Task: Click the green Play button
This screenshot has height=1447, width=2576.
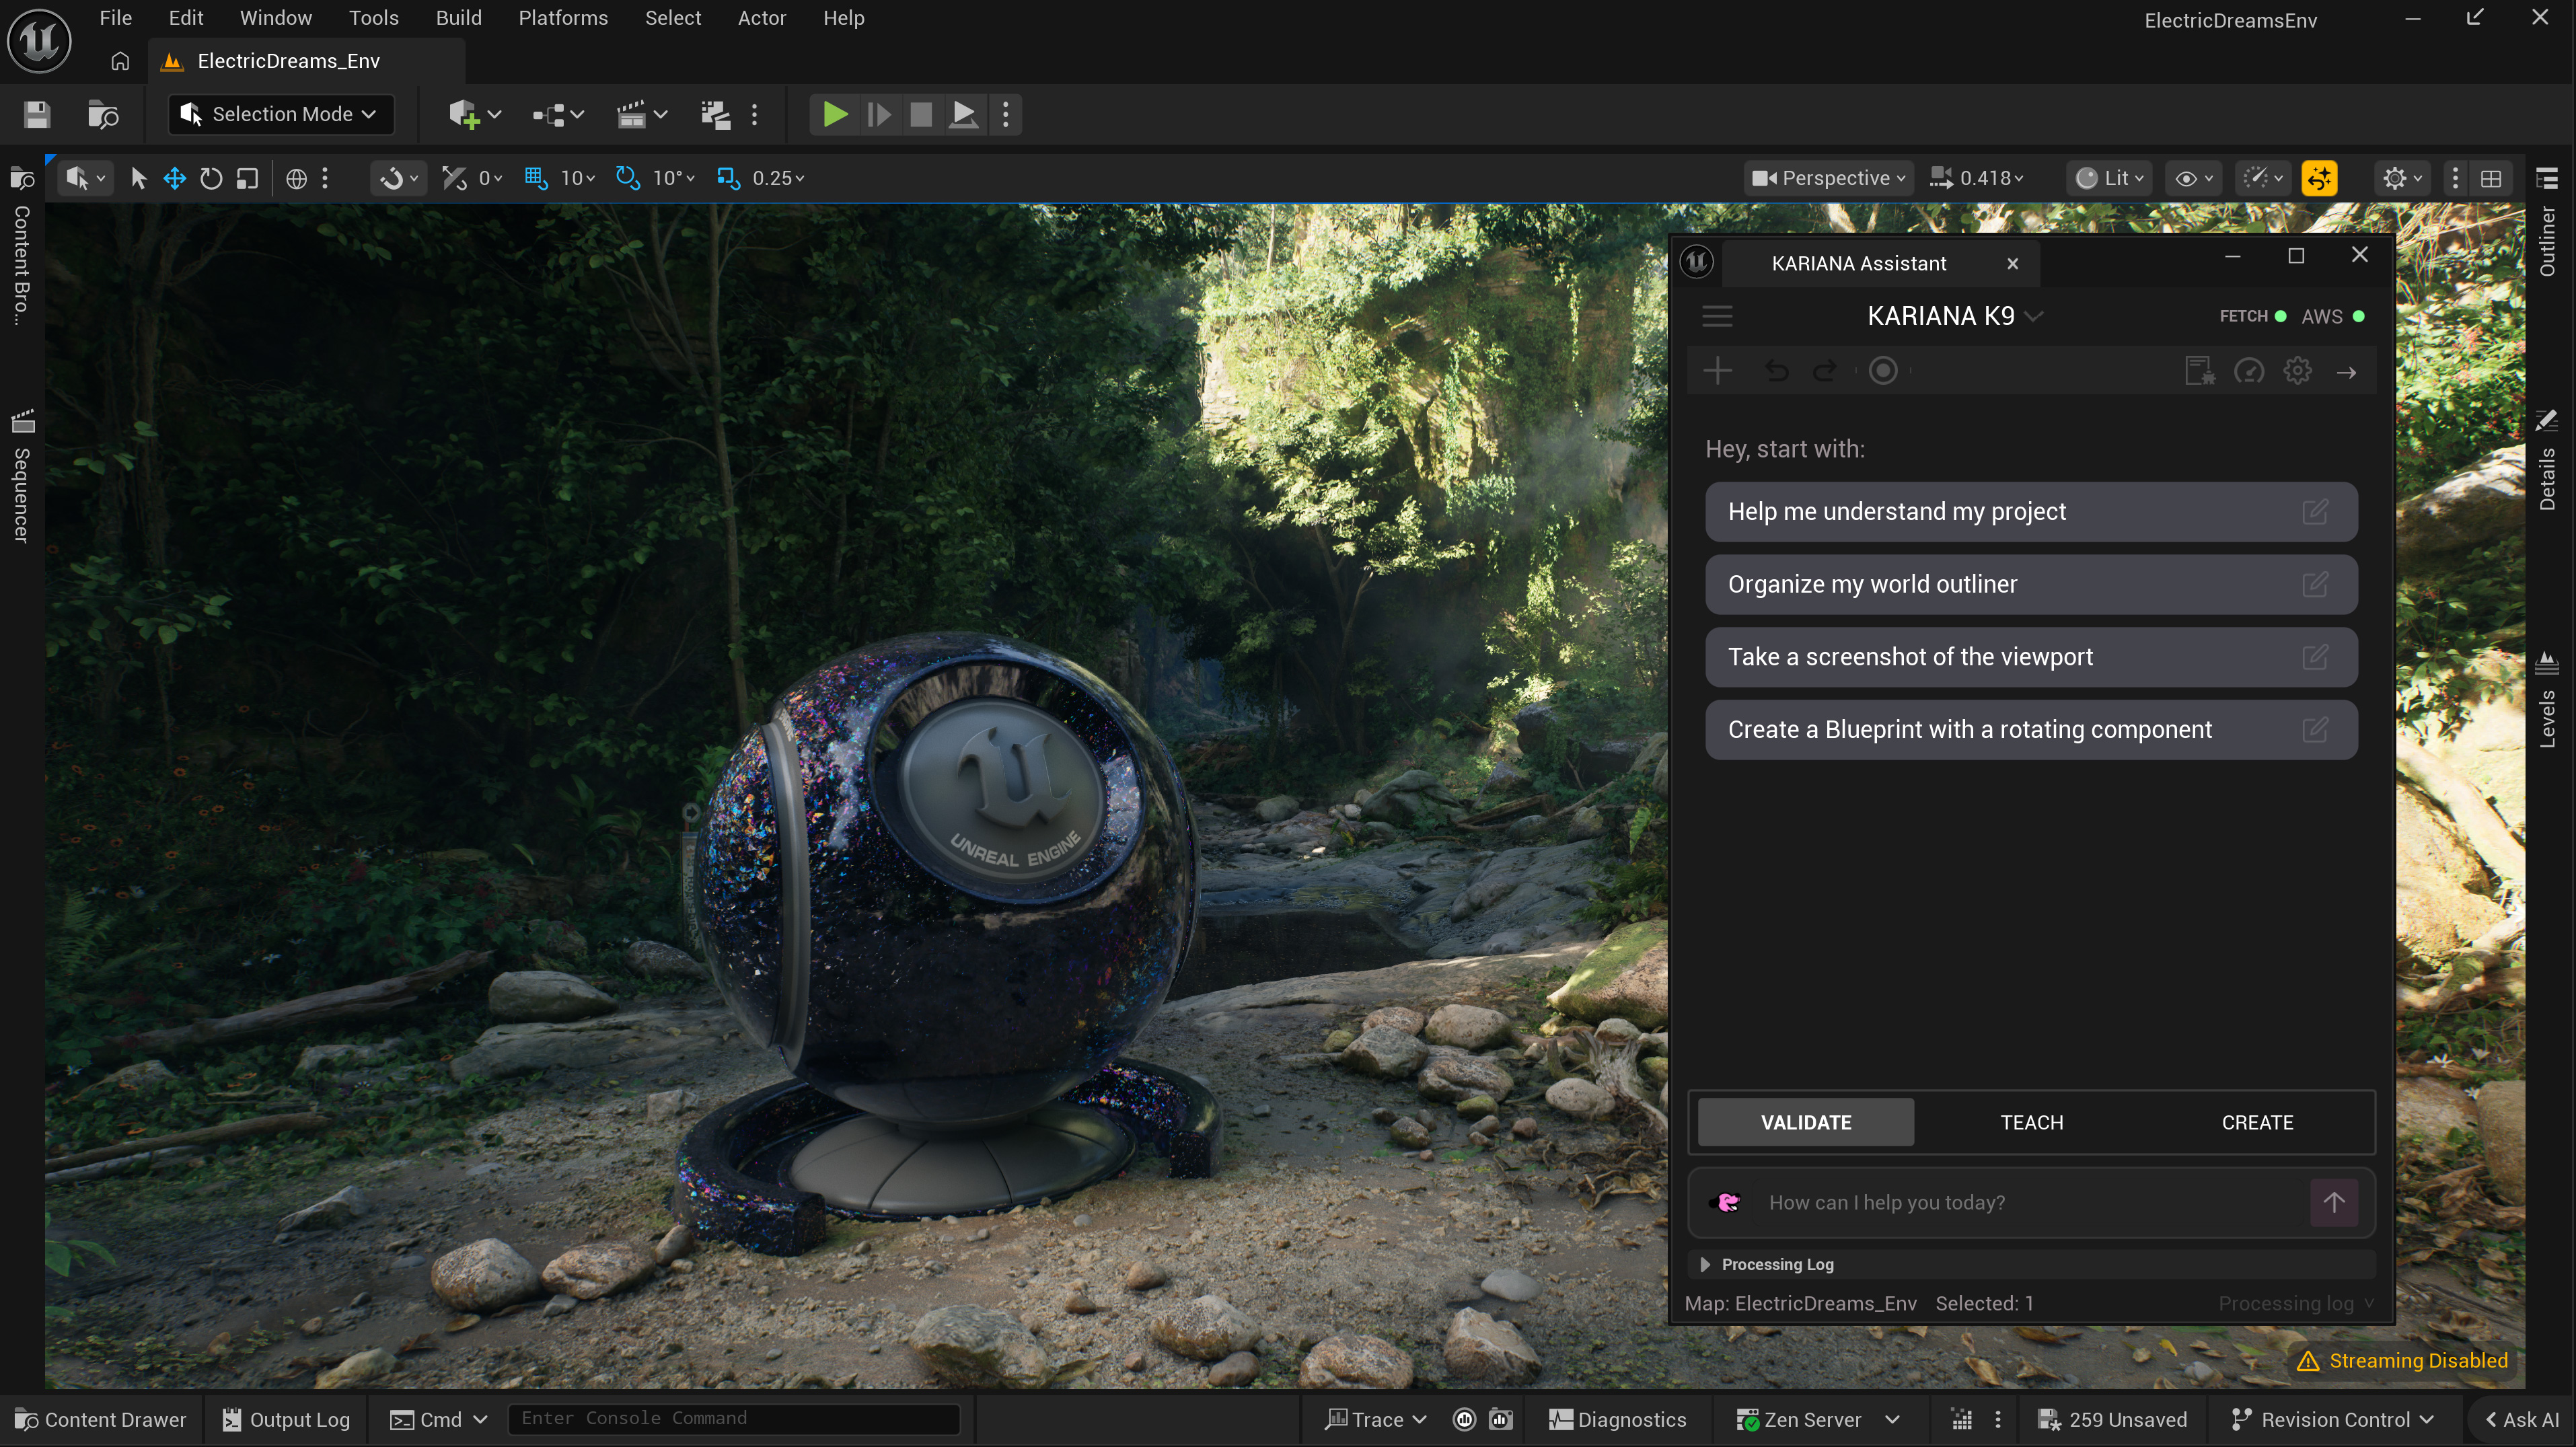Action: tap(834, 114)
